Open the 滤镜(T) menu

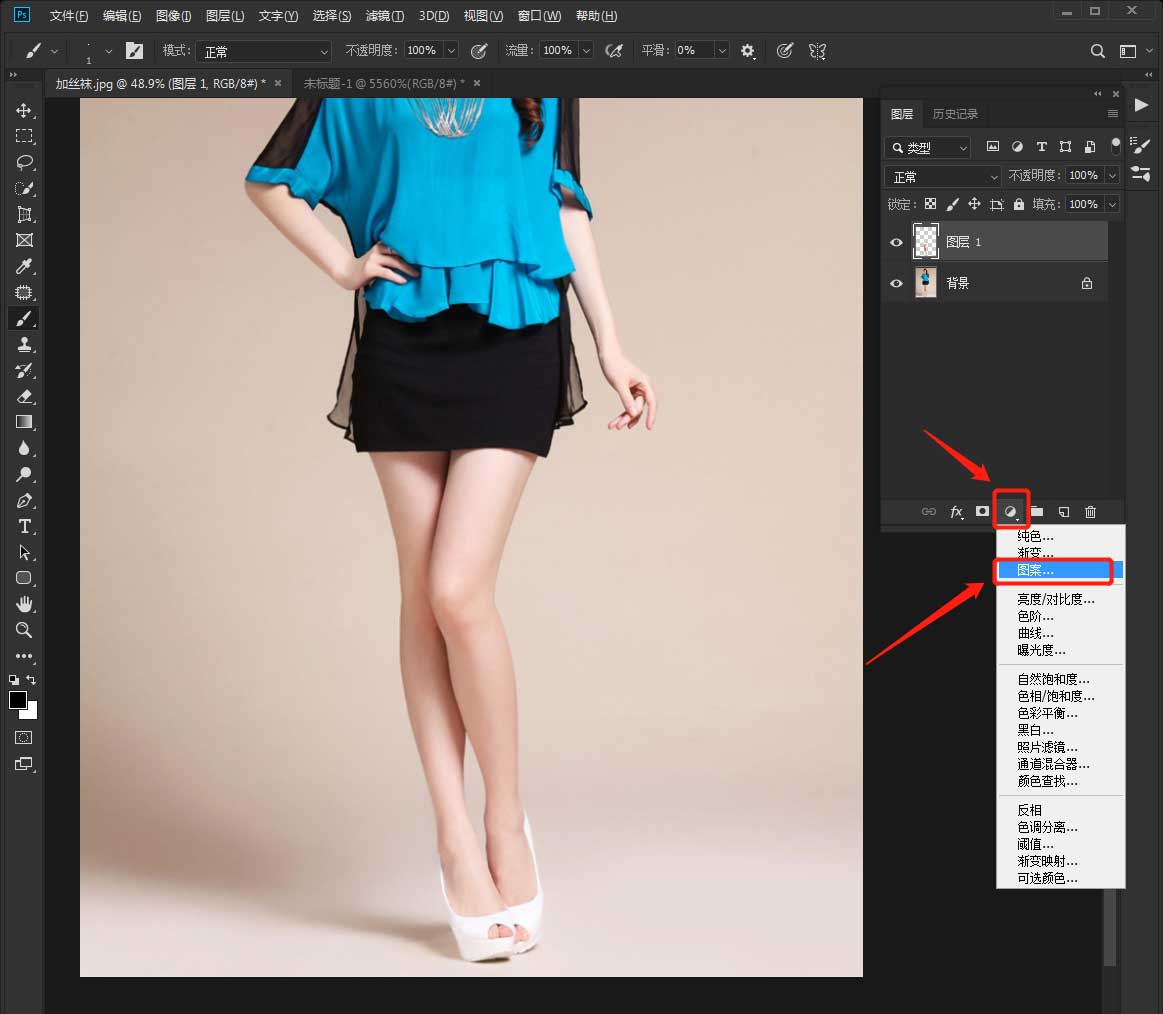pyautogui.click(x=385, y=16)
